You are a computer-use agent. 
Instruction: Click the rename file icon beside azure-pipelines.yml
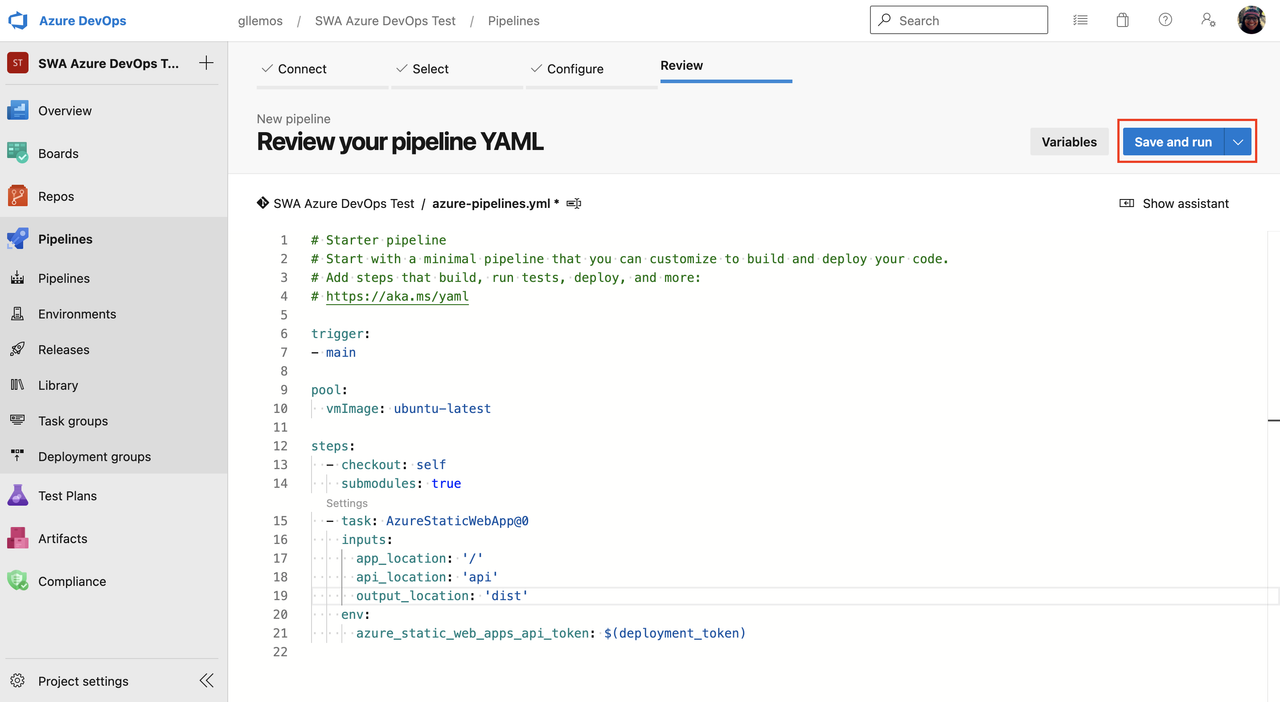pos(573,204)
